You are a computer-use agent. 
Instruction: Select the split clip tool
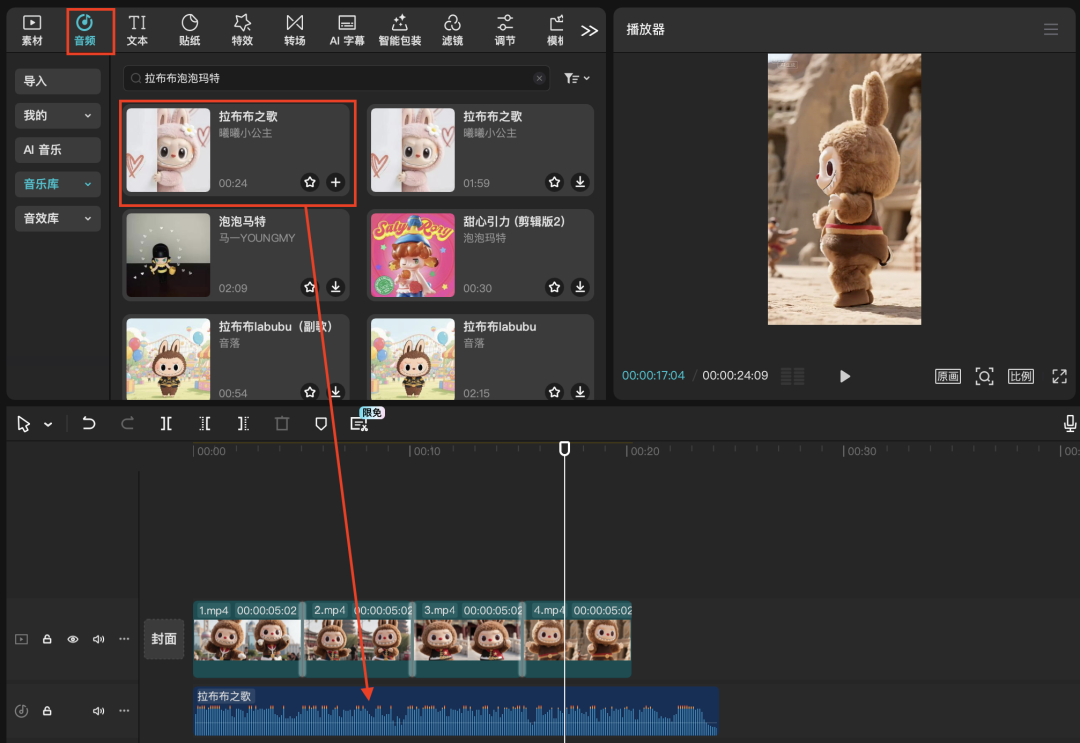coord(166,424)
